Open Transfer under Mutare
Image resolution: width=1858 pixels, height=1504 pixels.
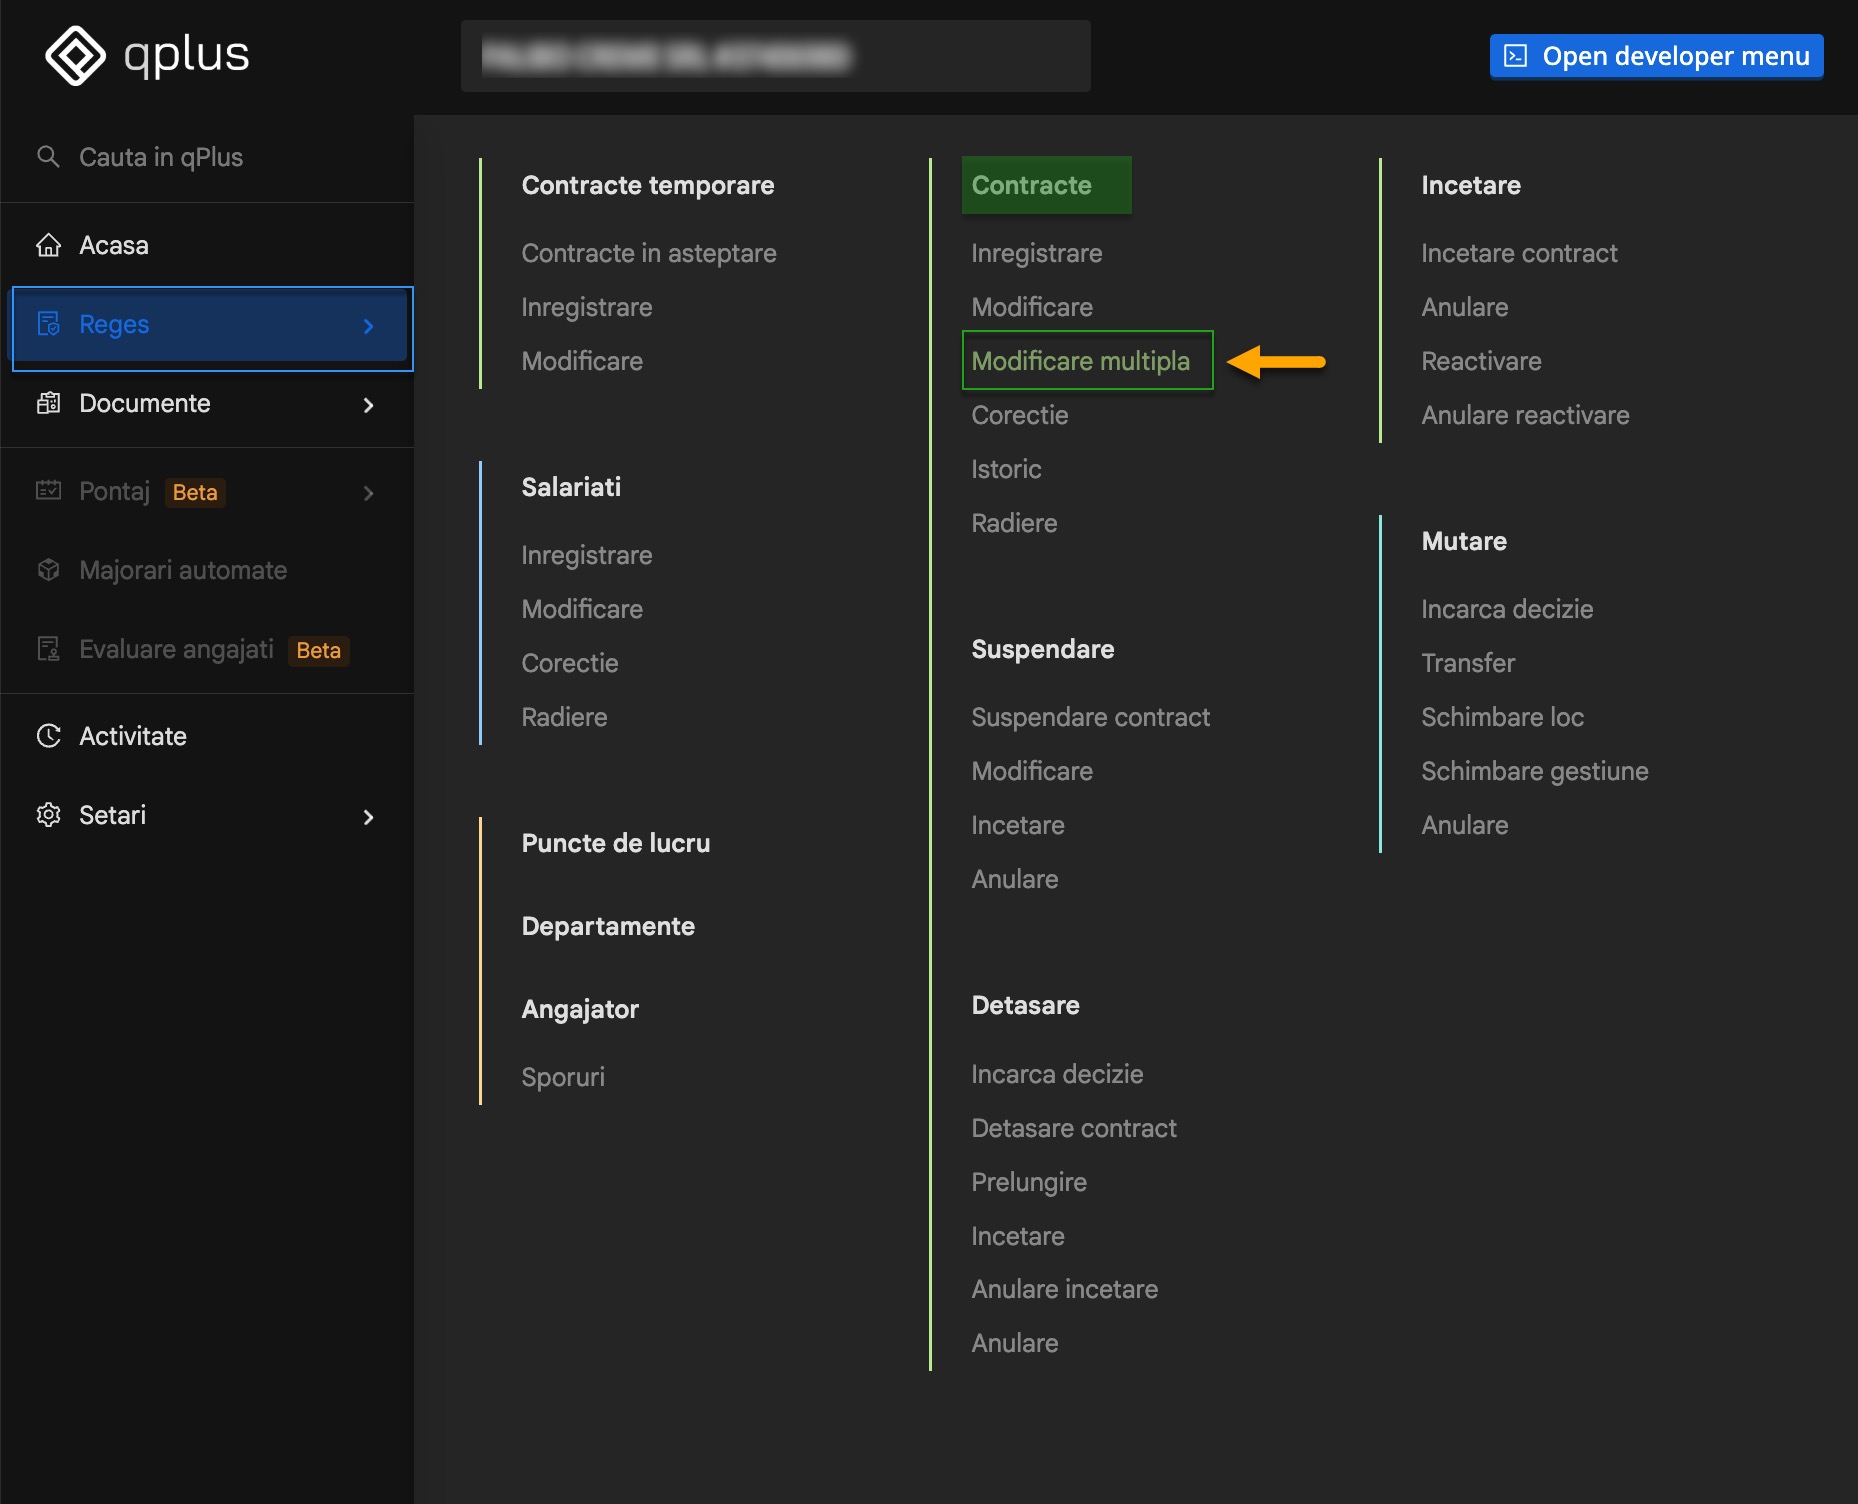point(1468,663)
